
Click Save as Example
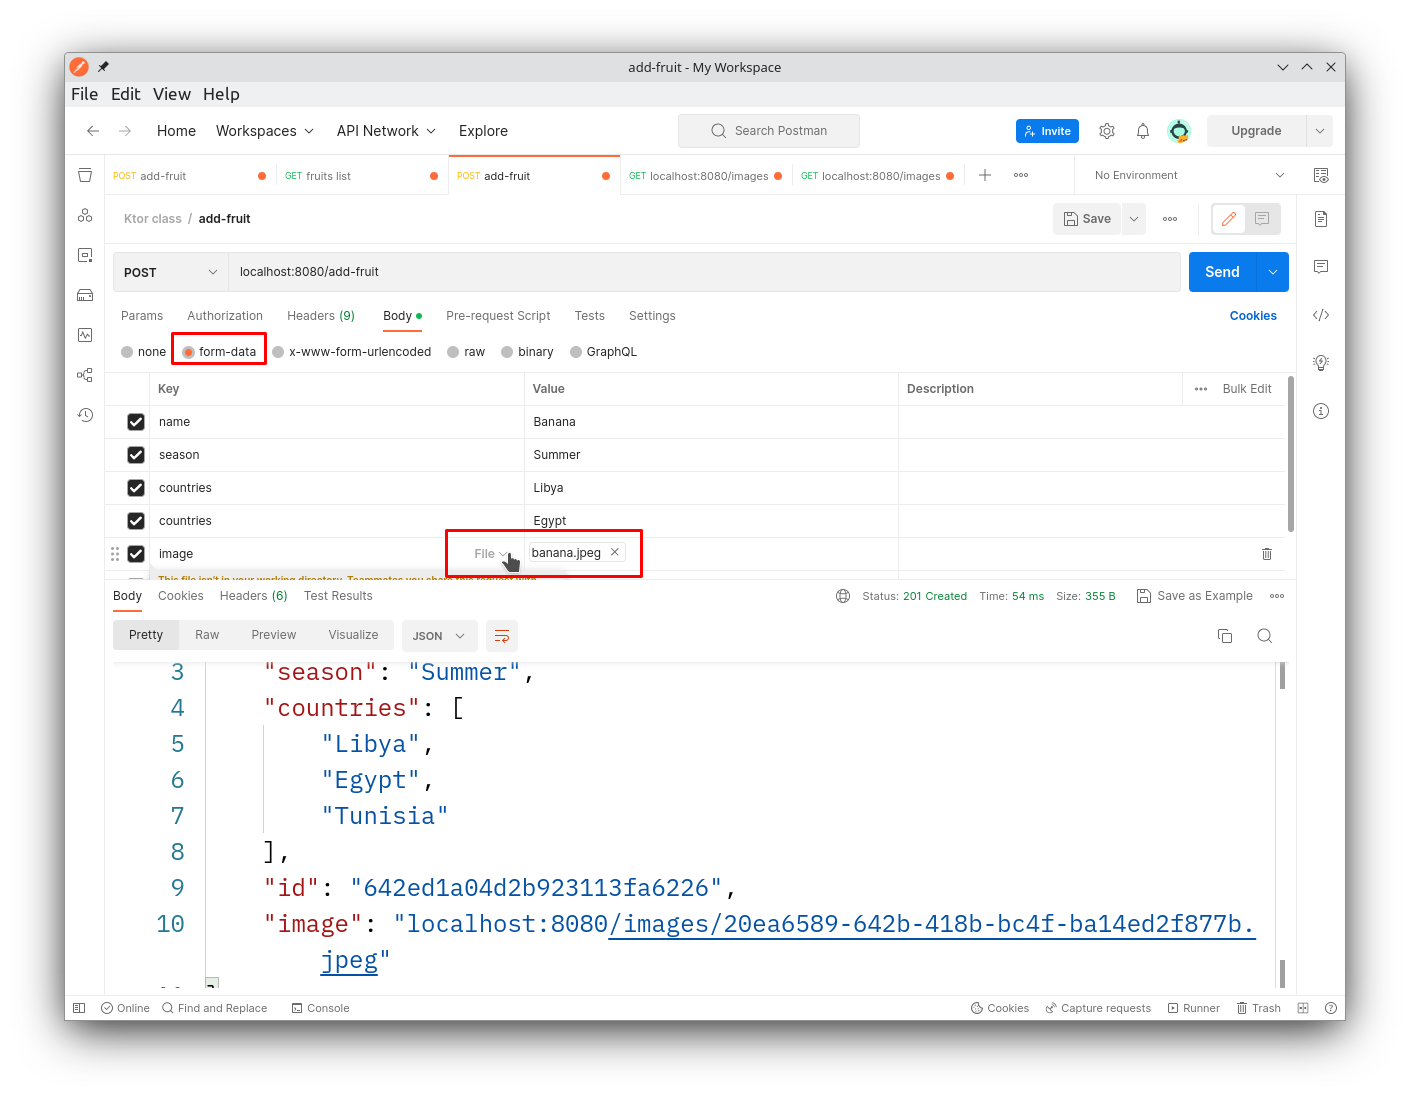click(x=1195, y=596)
